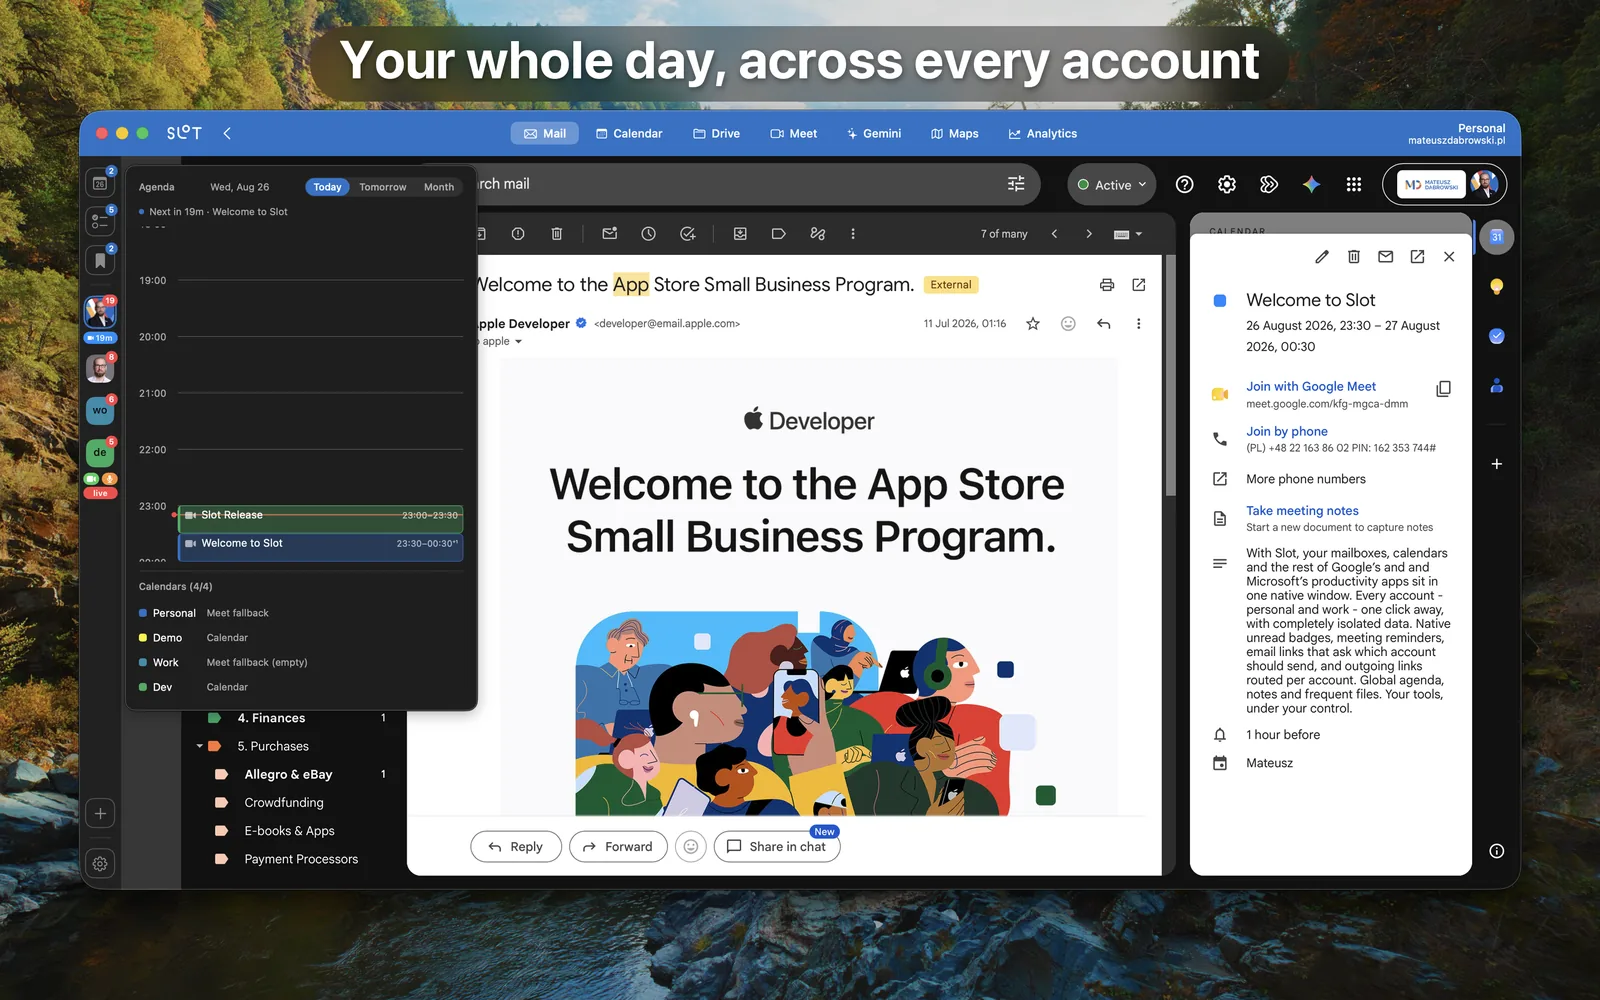Switch to the Drive tab
The width and height of the screenshot is (1600, 1000).
click(716, 134)
